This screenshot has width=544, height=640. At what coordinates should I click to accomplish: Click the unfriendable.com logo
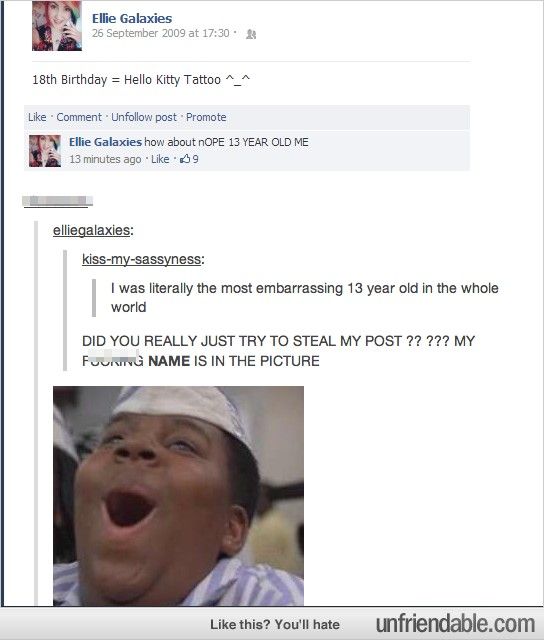tap(455, 624)
